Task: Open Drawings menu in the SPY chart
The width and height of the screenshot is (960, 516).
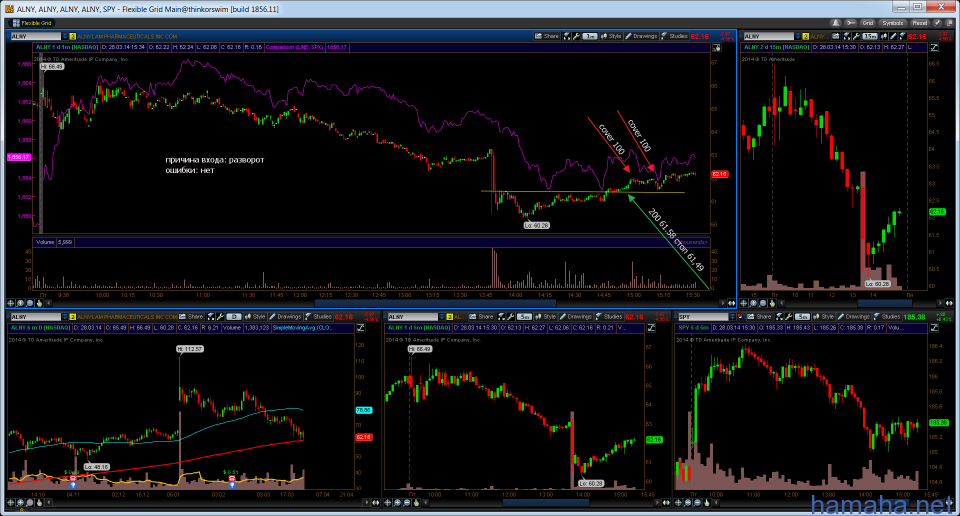Action: click(853, 316)
